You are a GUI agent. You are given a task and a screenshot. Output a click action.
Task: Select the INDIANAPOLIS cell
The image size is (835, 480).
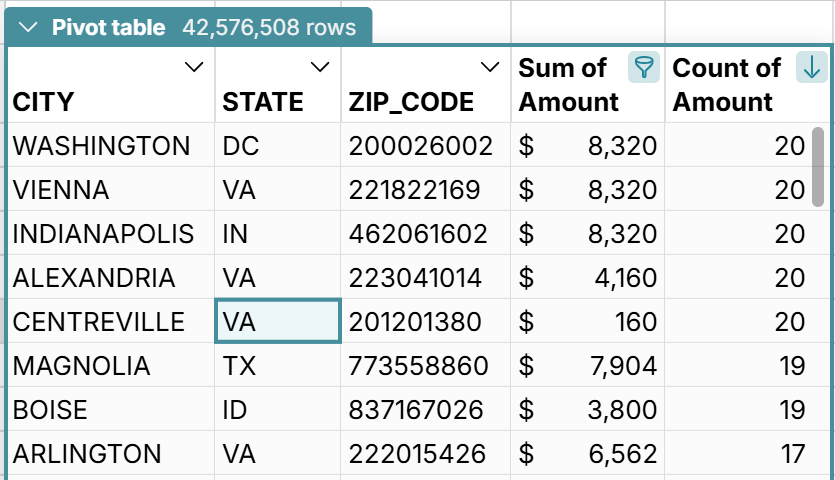(103, 234)
